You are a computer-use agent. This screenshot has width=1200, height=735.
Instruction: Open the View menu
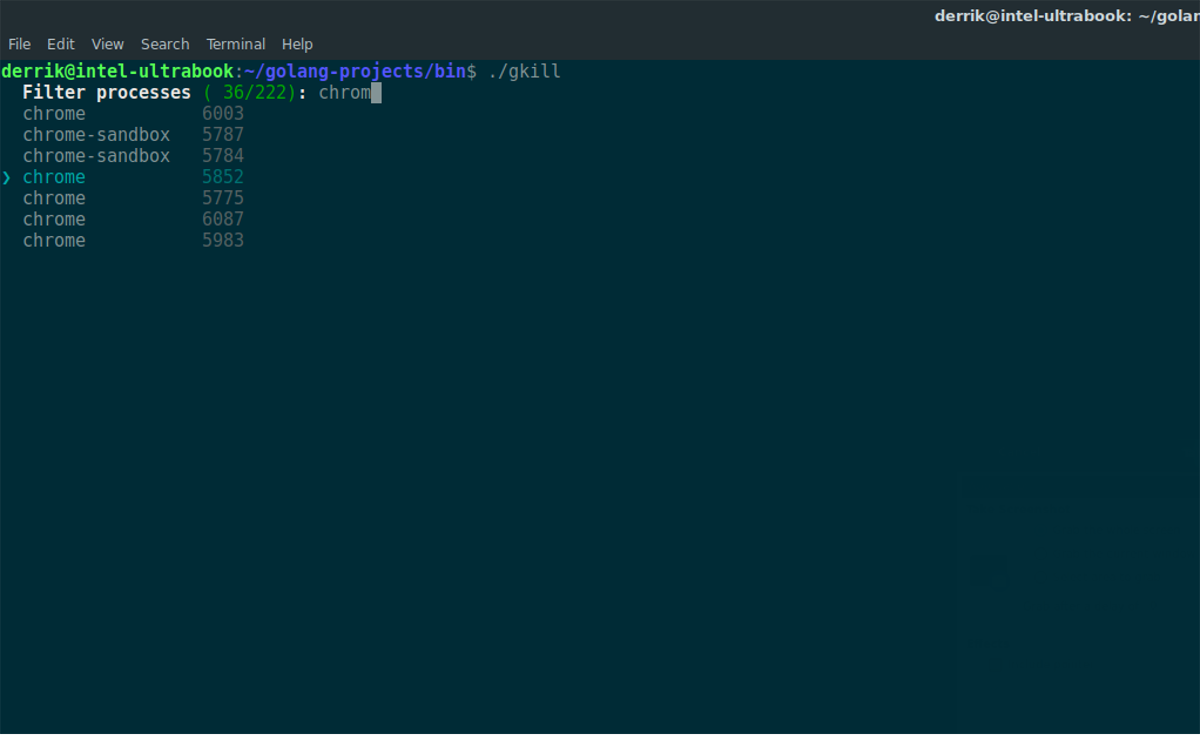(x=108, y=44)
